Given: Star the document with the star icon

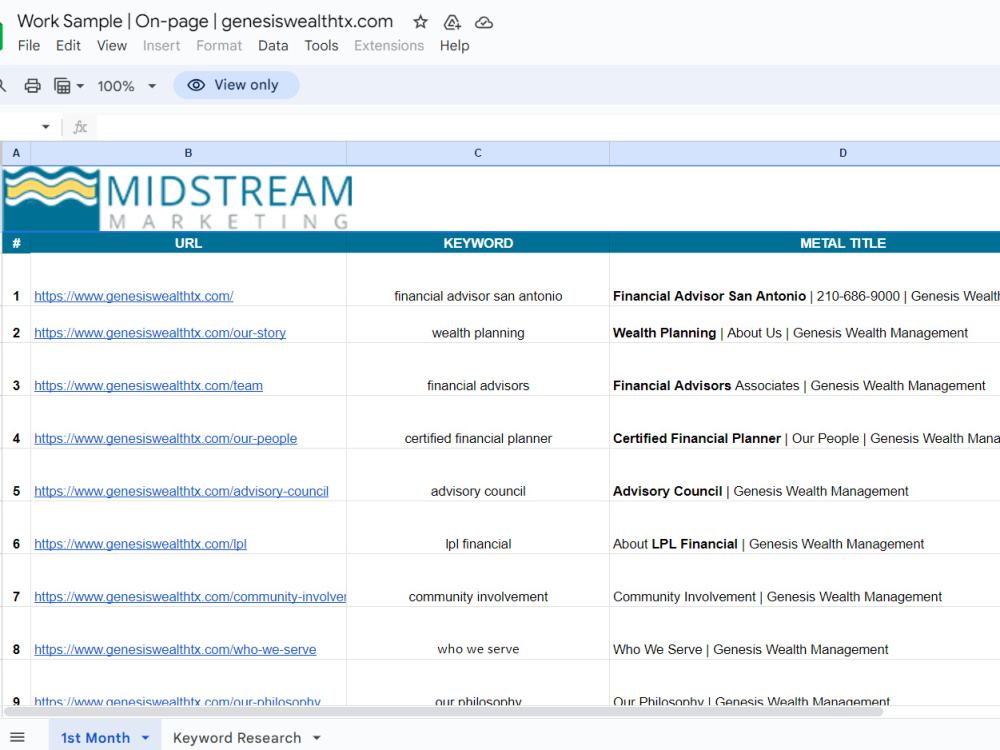Looking at the screenshot, I should (x=420, y=22).
